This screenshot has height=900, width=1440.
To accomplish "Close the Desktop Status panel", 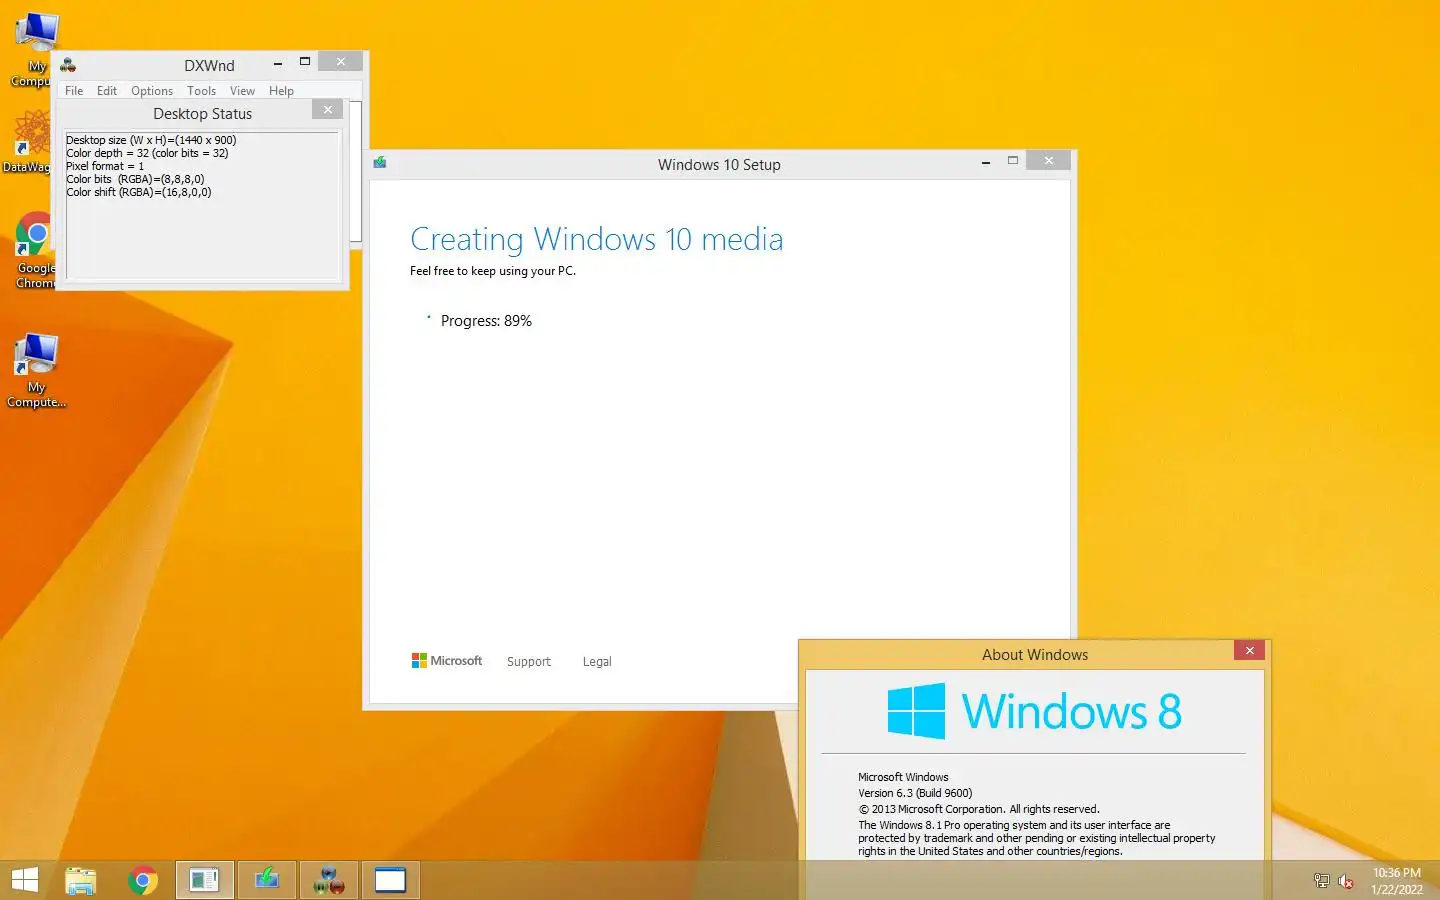I will tap(328, 110).
